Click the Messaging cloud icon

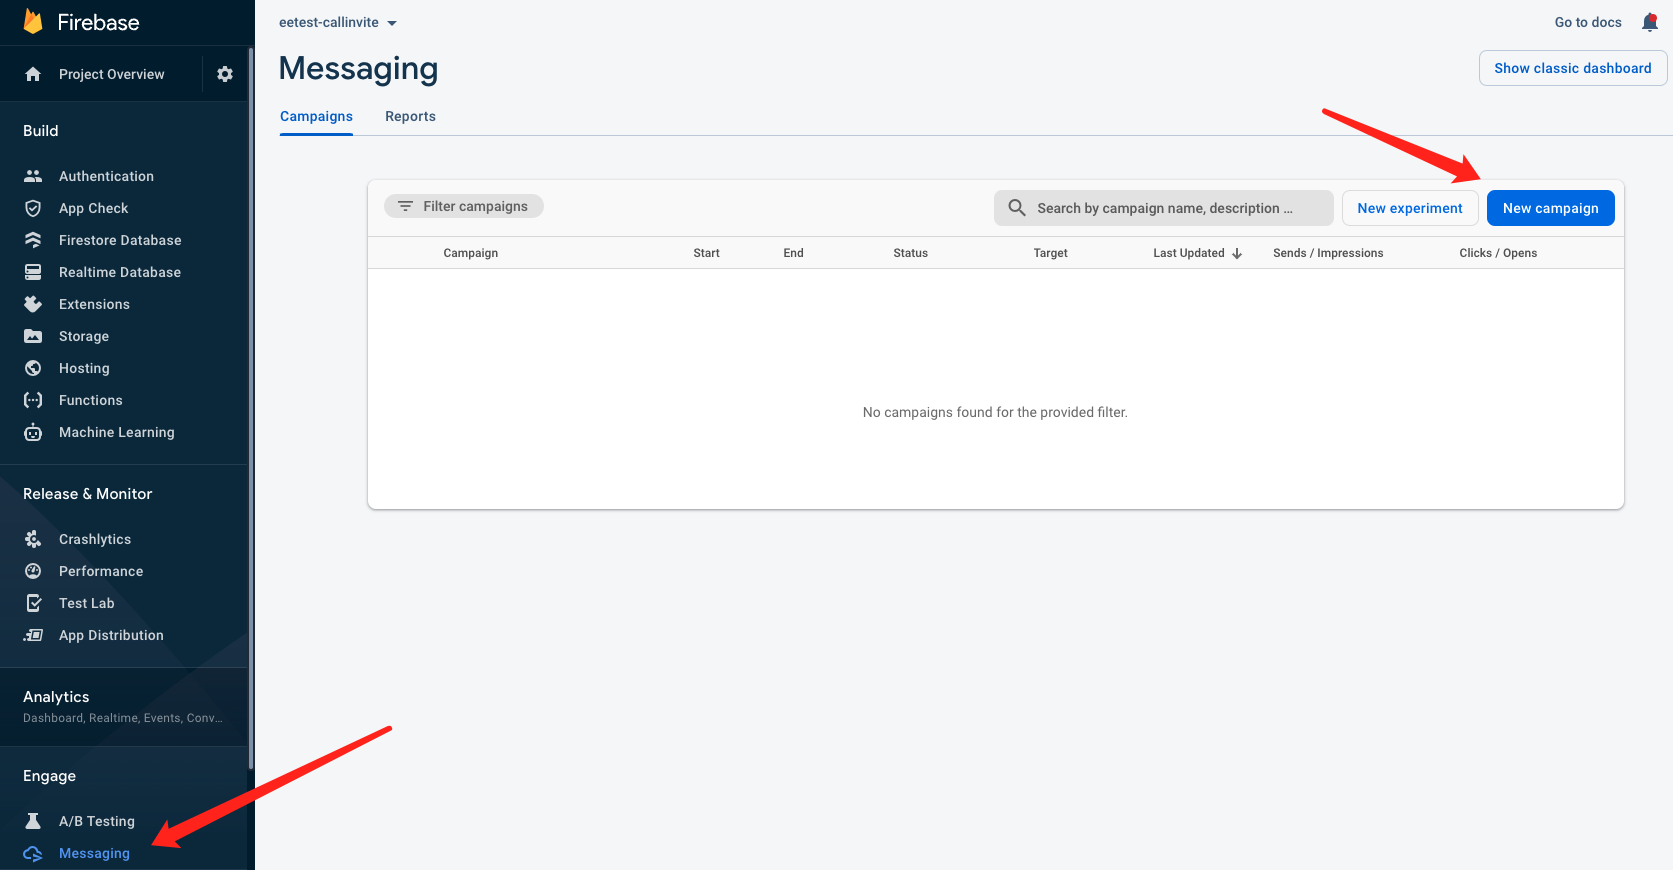coord(33,853)
